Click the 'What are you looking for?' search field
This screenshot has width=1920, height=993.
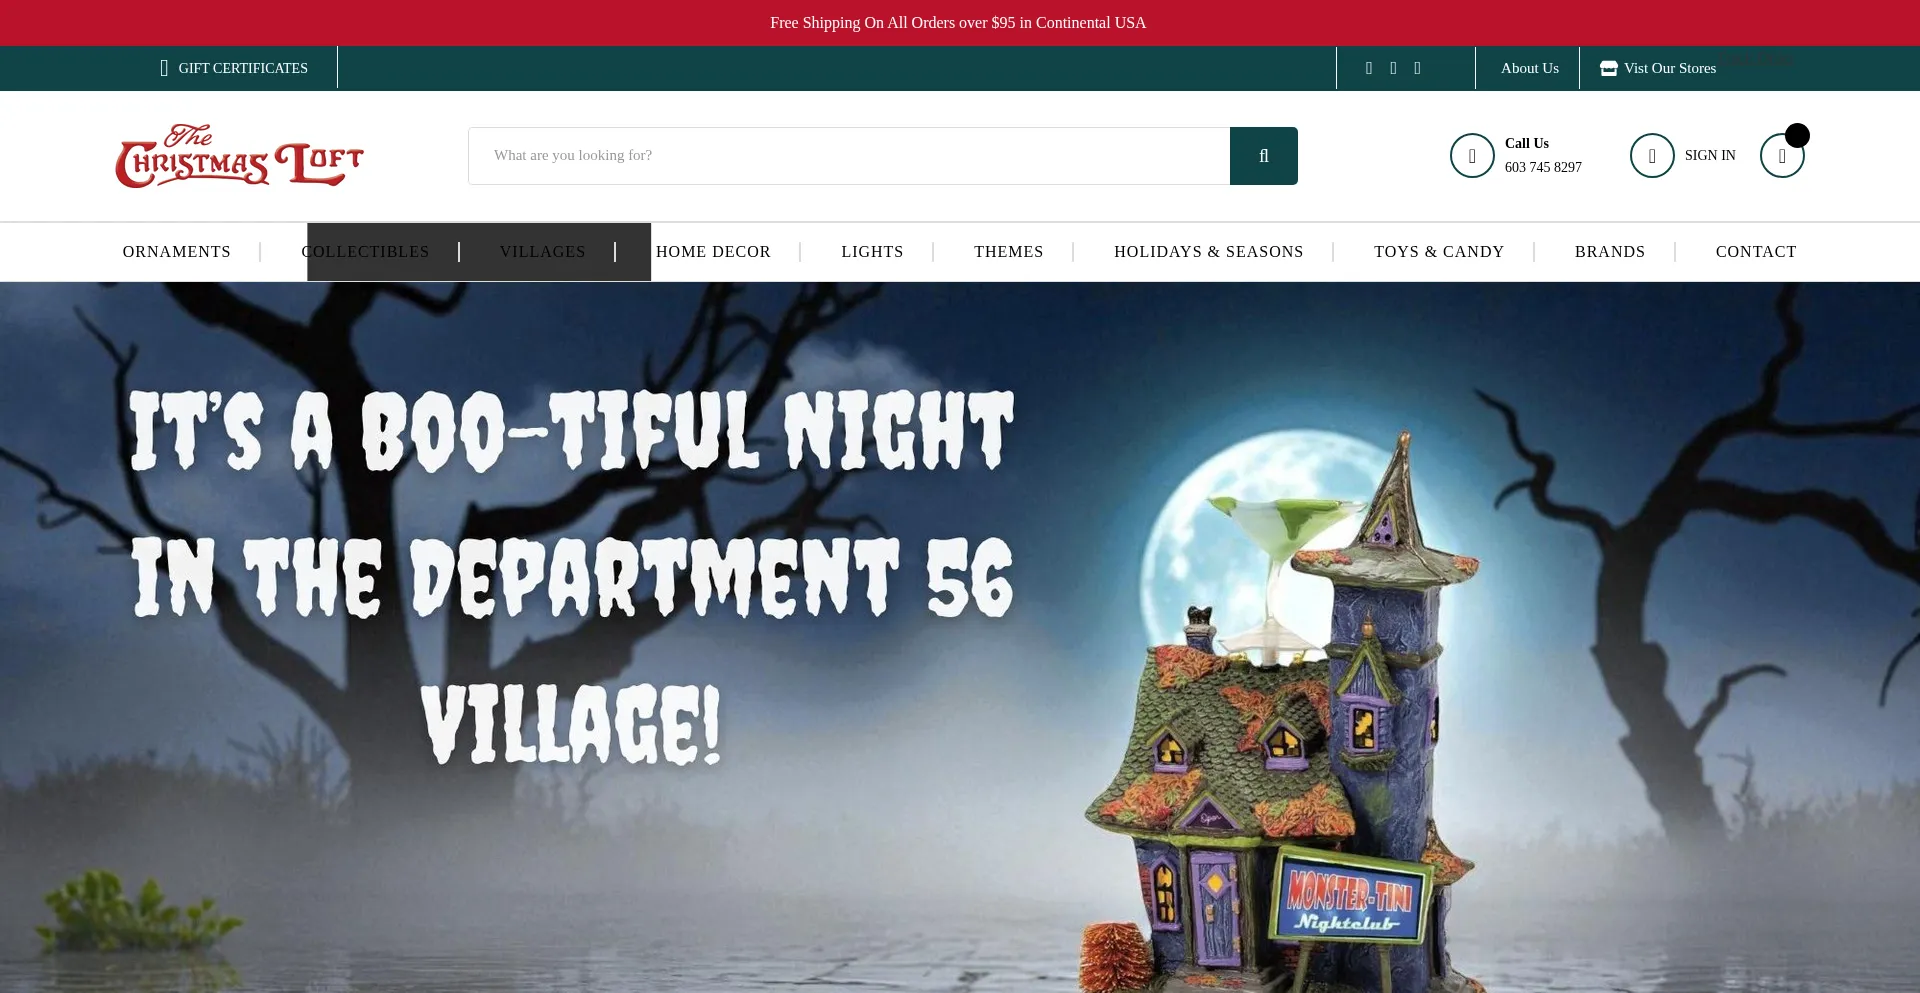(x=848, y=156)
